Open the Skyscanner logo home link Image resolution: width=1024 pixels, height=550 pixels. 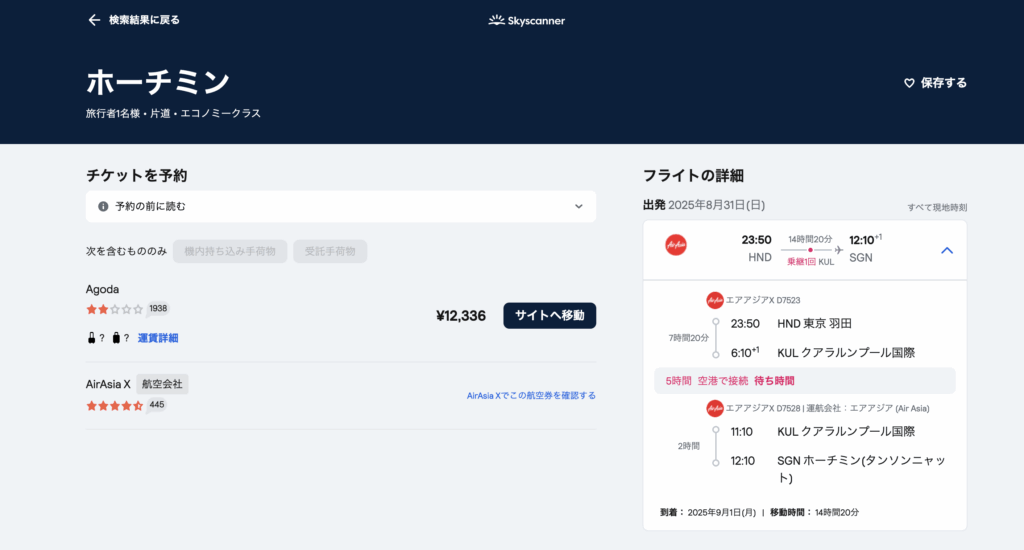pyautogui.click(x=526, y=20)
